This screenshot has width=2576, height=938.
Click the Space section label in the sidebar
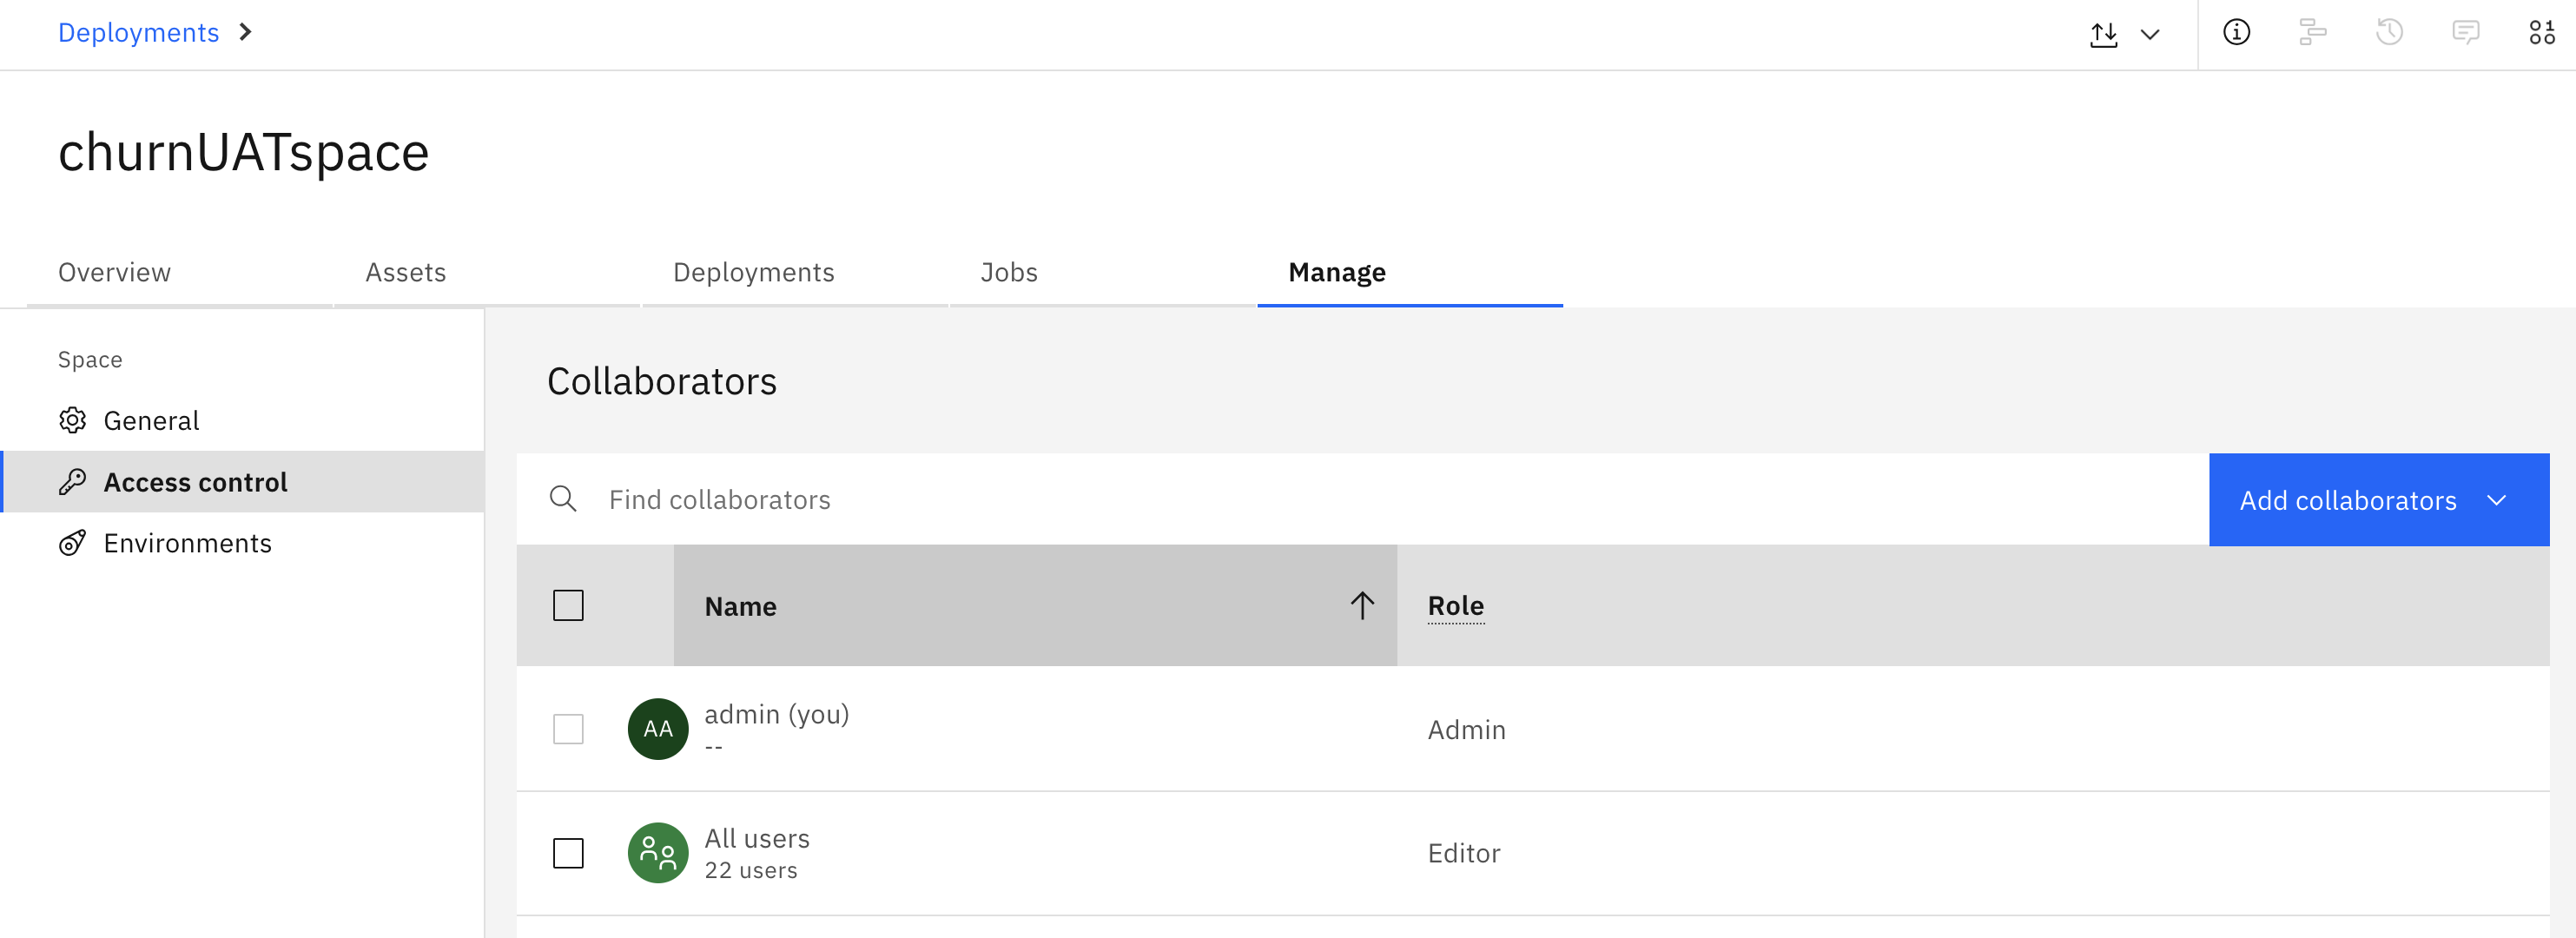[90, 359]
